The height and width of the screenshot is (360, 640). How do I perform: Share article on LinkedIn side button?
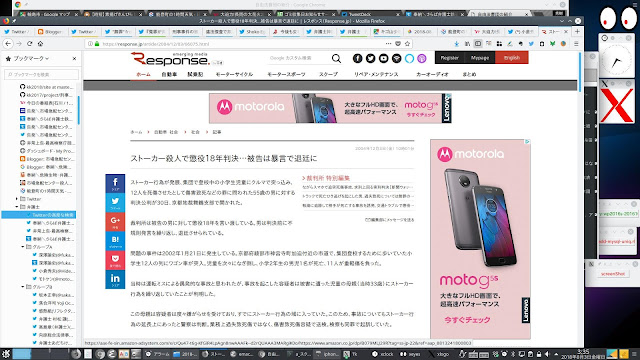[x=115, y=280]
